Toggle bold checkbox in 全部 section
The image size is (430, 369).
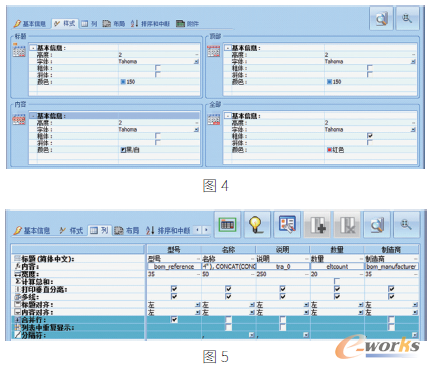tap(370, 136)
